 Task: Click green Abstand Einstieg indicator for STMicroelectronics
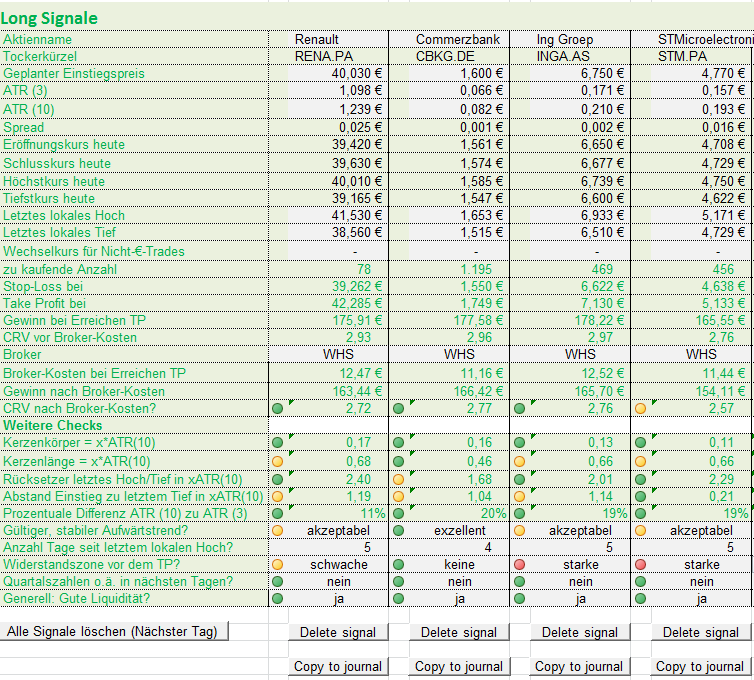tap(641, 496)
